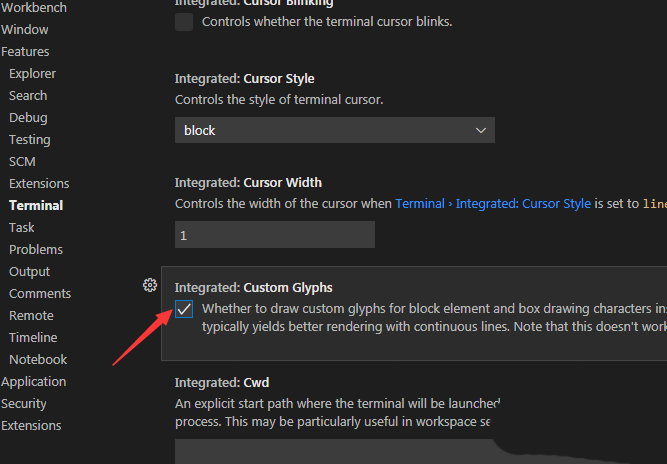
Task: Select Explorer in the settings tree
Action: [x=32, y=74]
